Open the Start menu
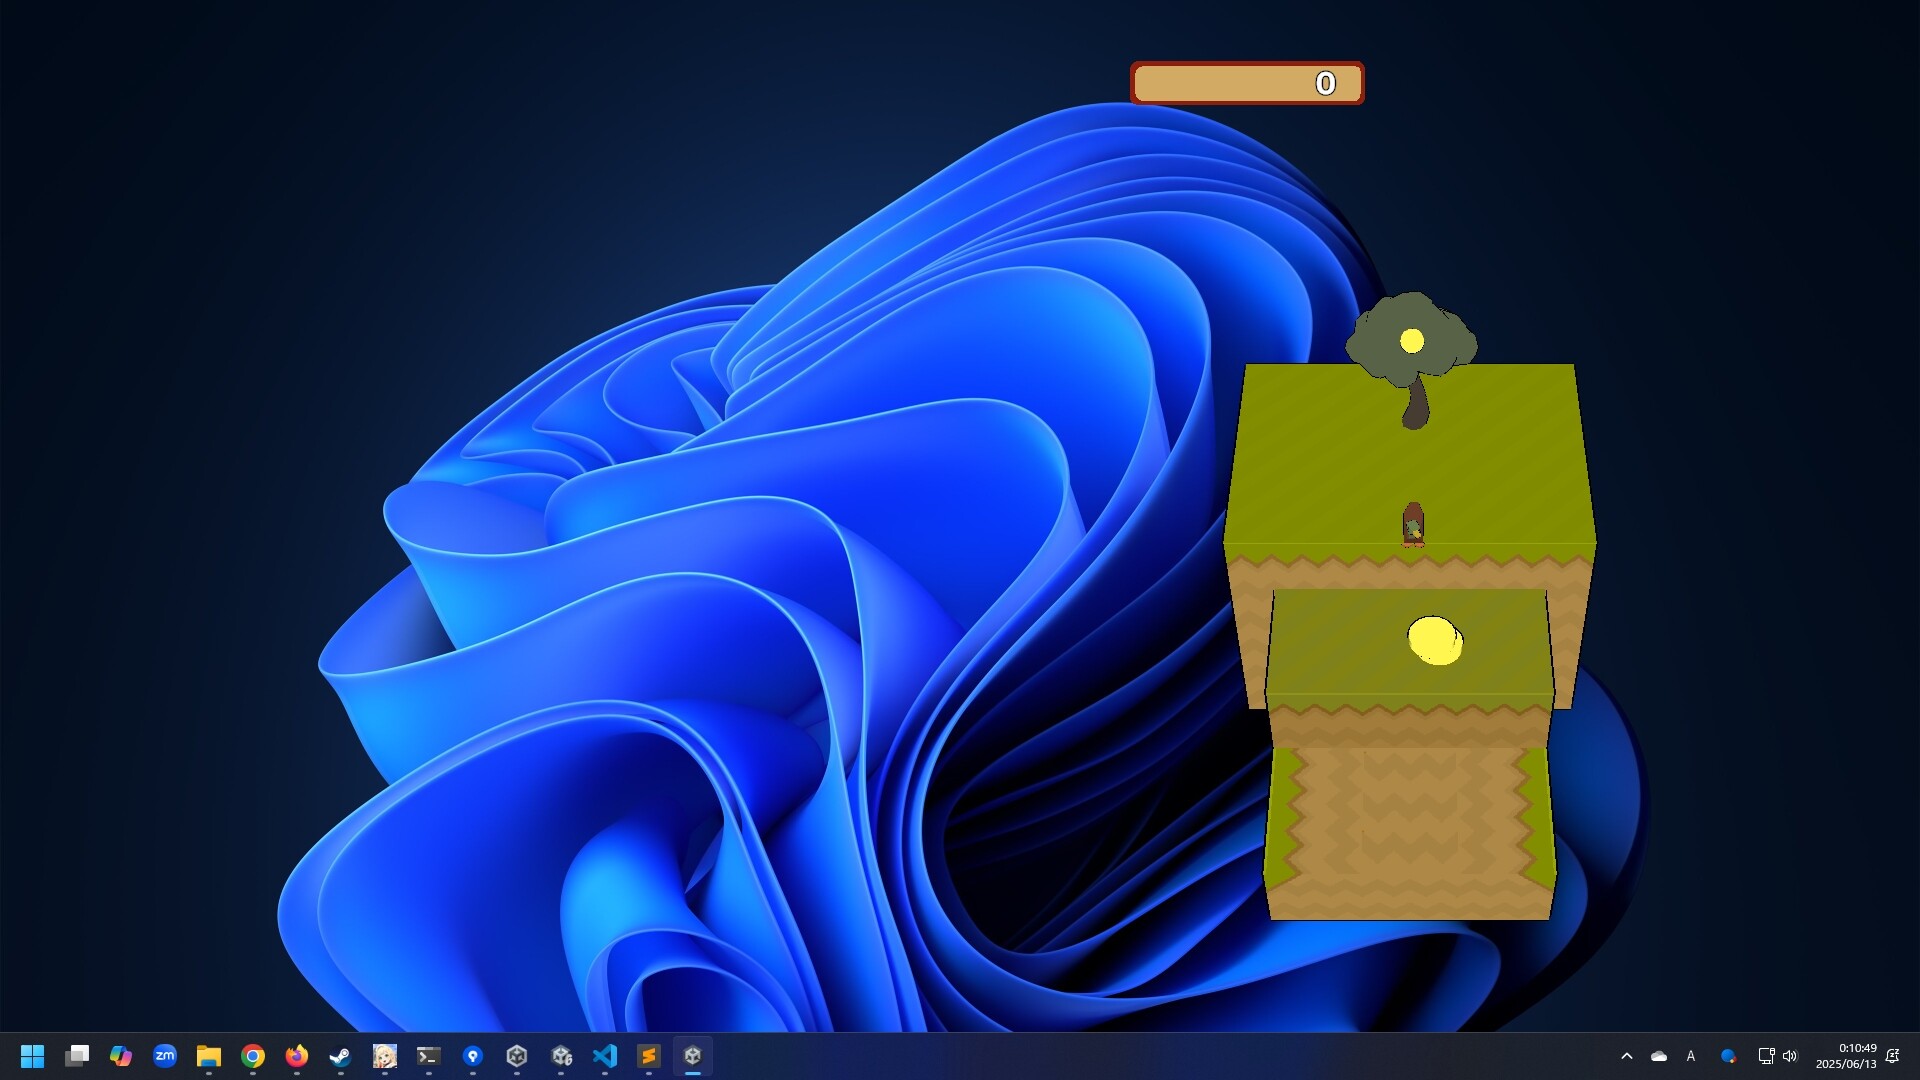1920x1080 pixels. (x=33, y=1055)
